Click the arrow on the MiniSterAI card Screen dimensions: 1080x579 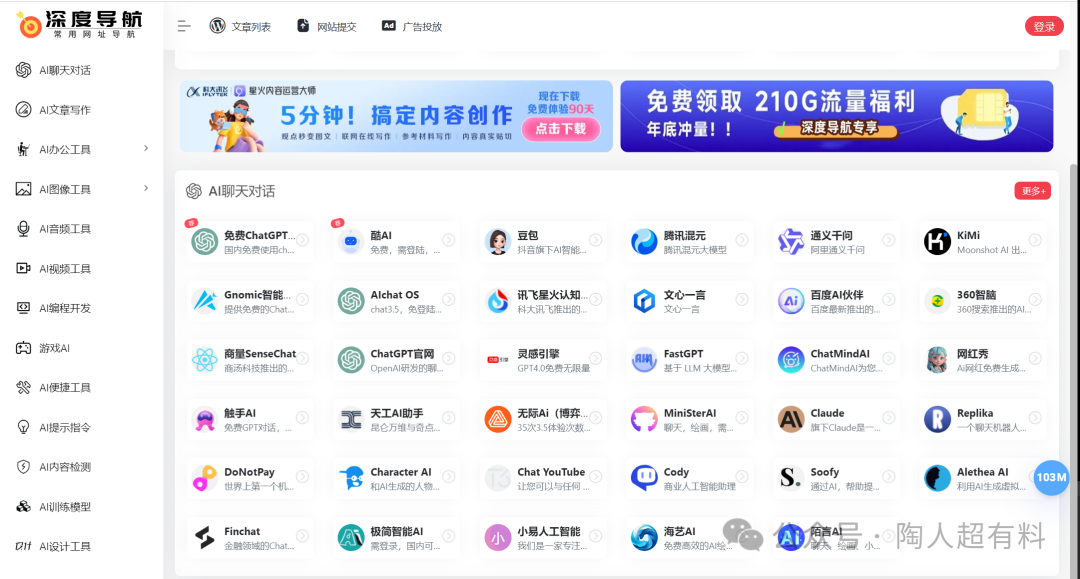[x=742, y=417]
